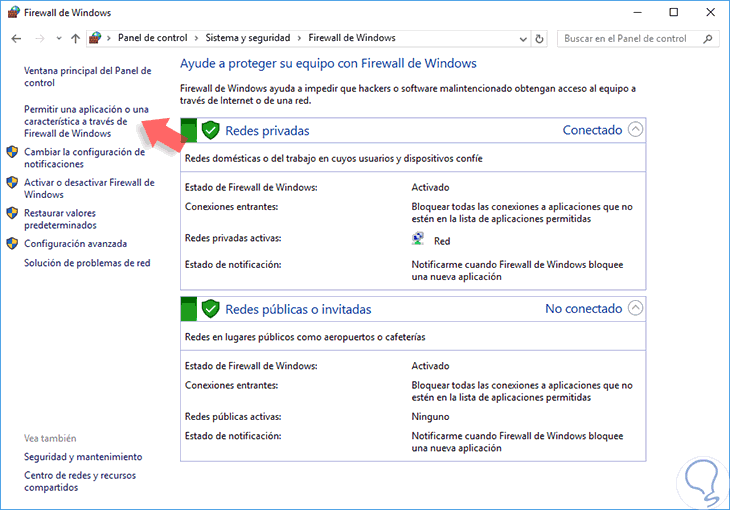The image size is (730, 510).
Task: Click the Redes públicas activas label
Action: coord(233,417)
